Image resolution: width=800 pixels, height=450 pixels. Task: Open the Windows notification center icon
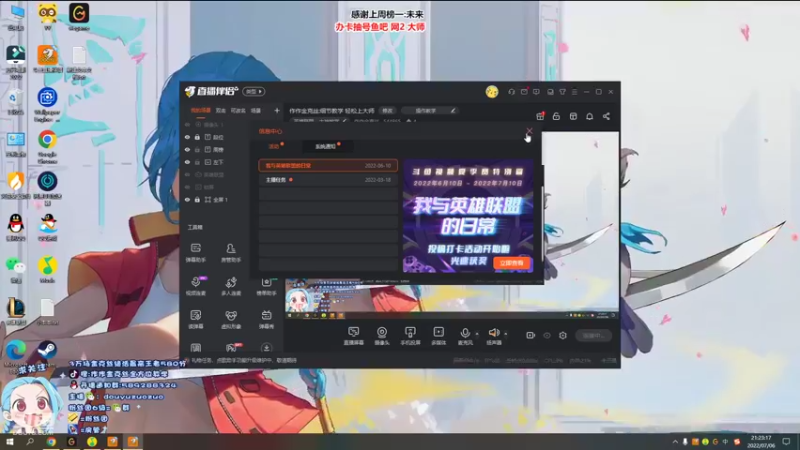tap(787, 441)
